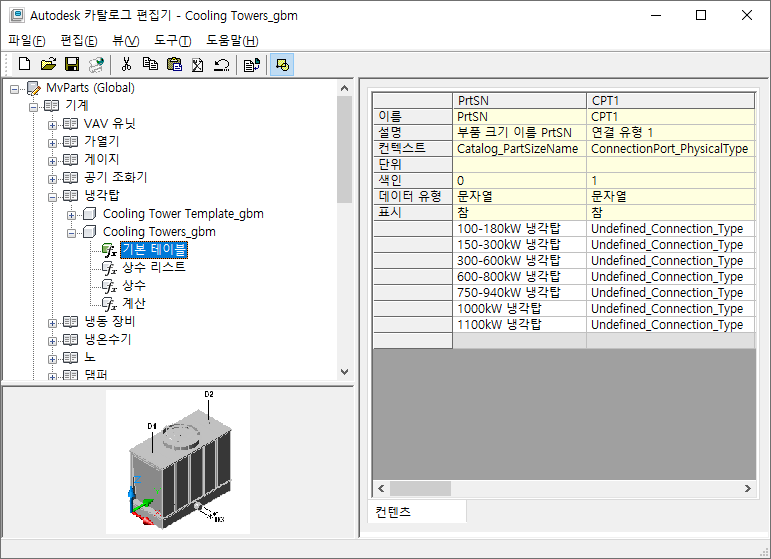771x559 pixels.
Task: Click the cooling tower preview image
Action: (178, 462)
